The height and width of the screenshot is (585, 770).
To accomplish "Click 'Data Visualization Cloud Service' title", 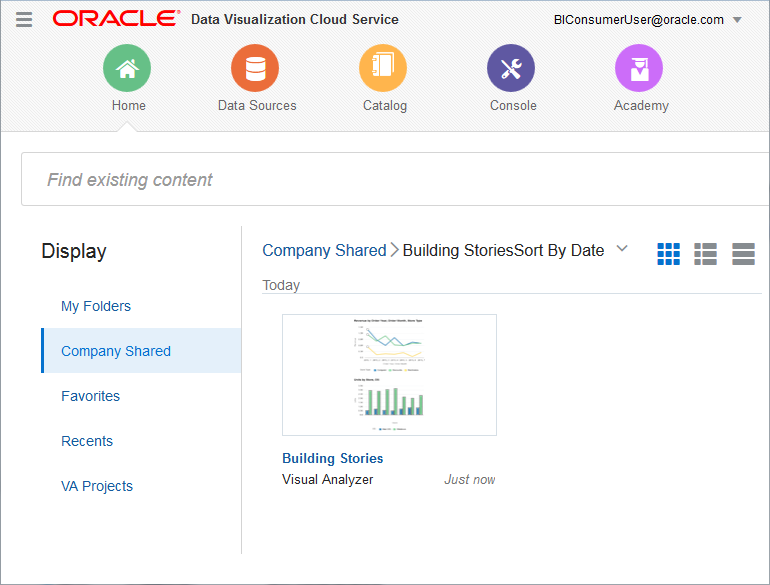I will click(x=295, y=19).
